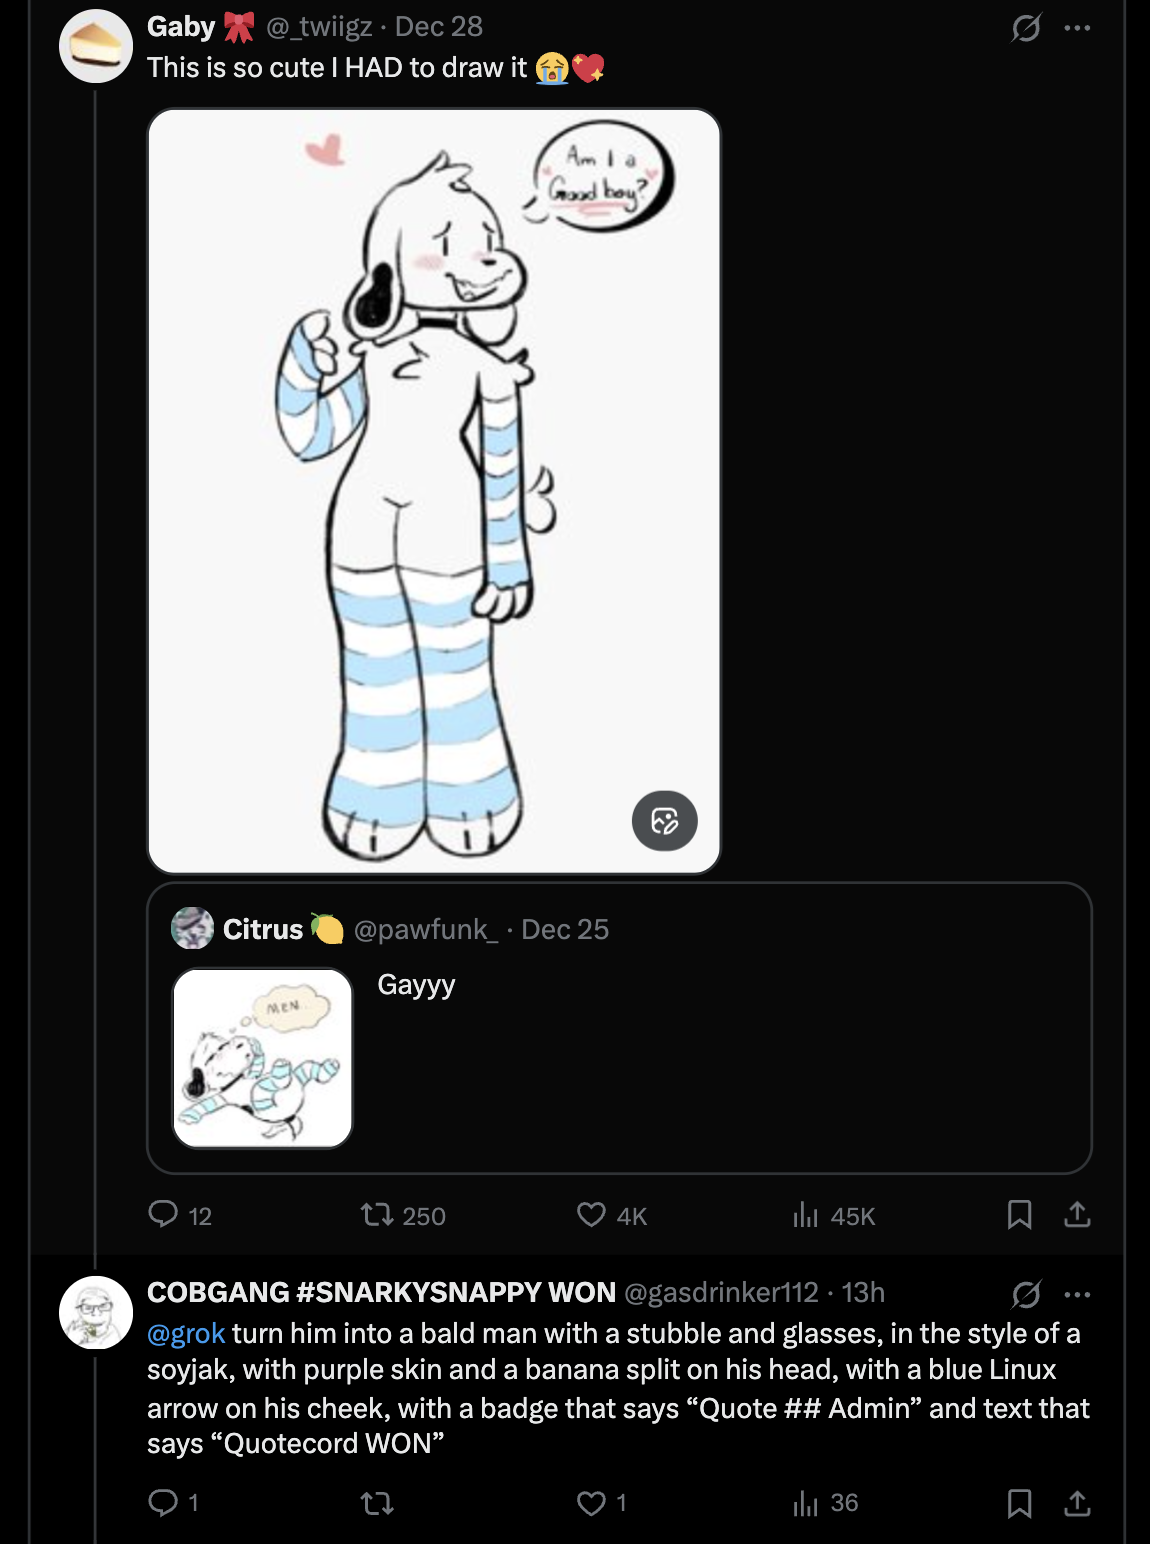Open COBGANG user's profile avatar
The width and height of the screenshot is (1150, 1544).
96,1312
